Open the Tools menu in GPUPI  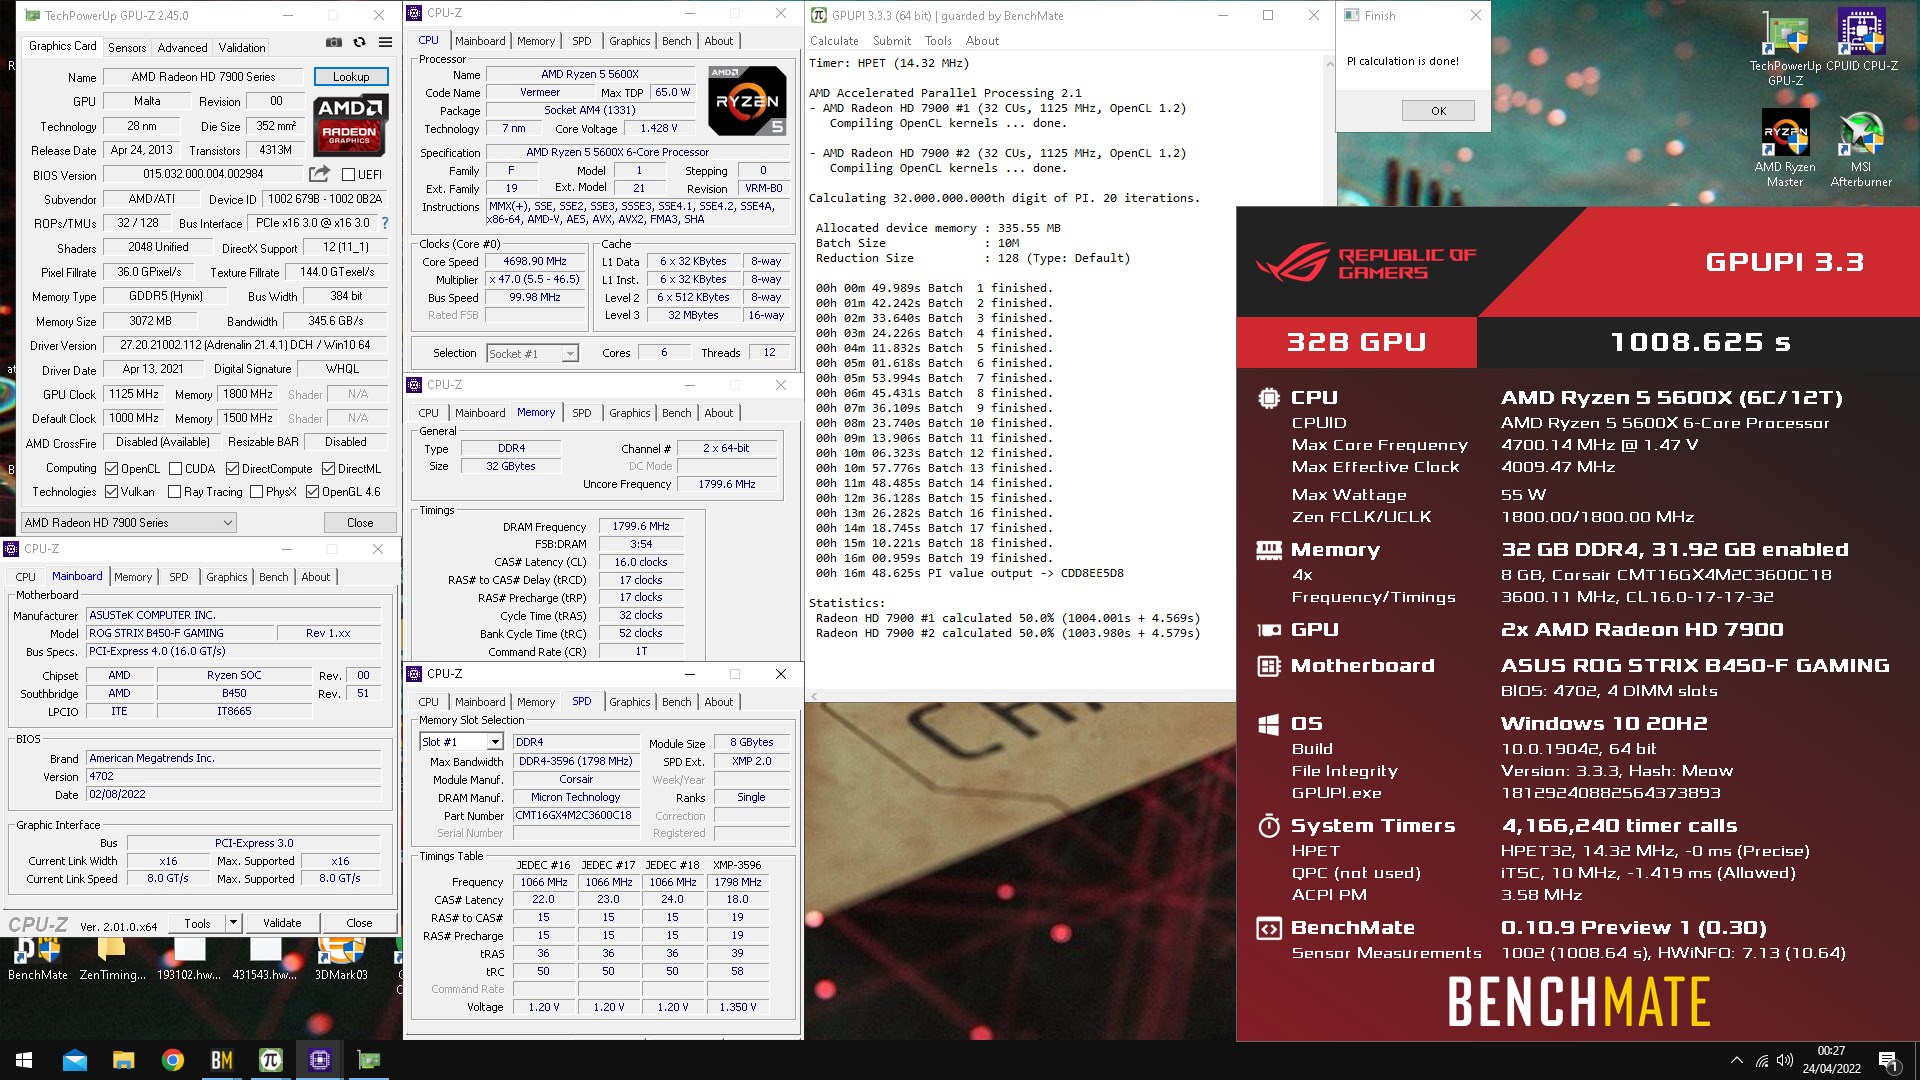938,41
